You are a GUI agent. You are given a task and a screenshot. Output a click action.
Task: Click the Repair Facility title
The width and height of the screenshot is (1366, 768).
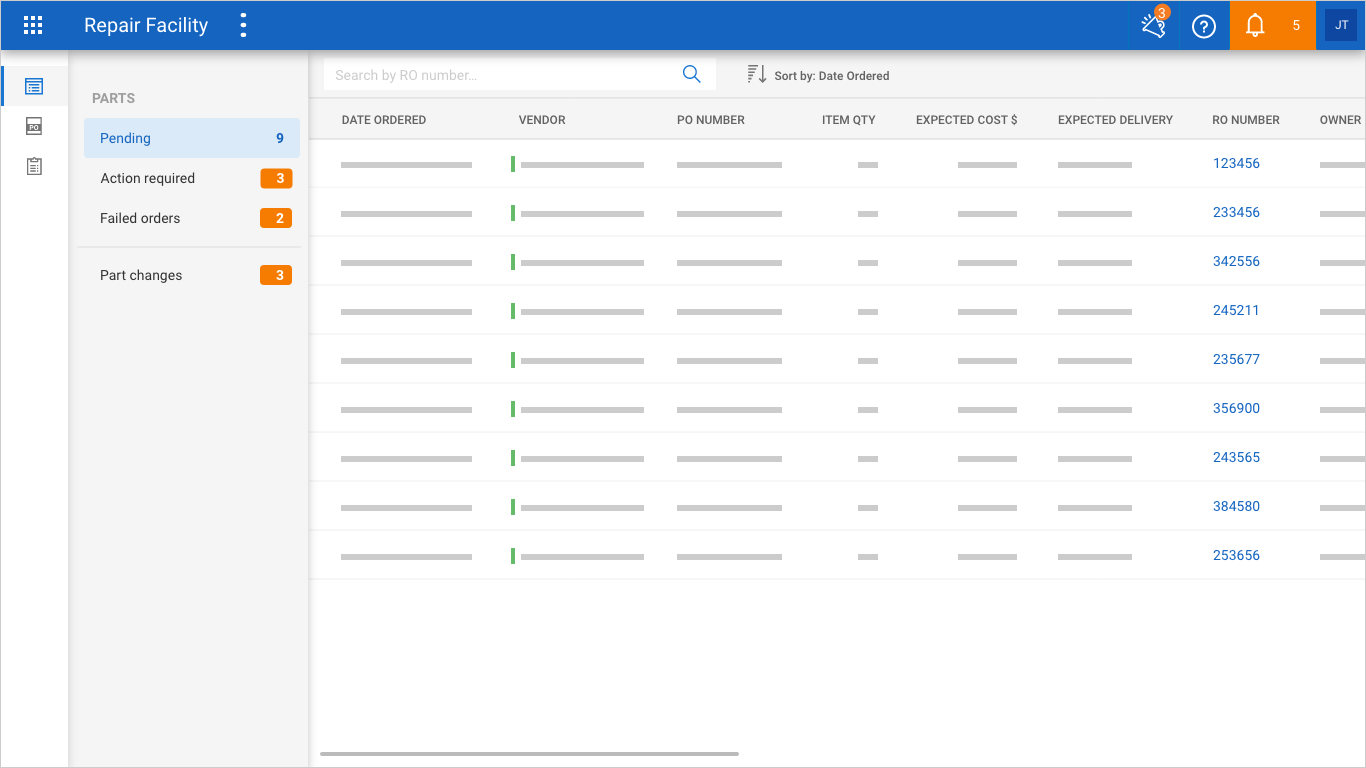coord(146,26)
